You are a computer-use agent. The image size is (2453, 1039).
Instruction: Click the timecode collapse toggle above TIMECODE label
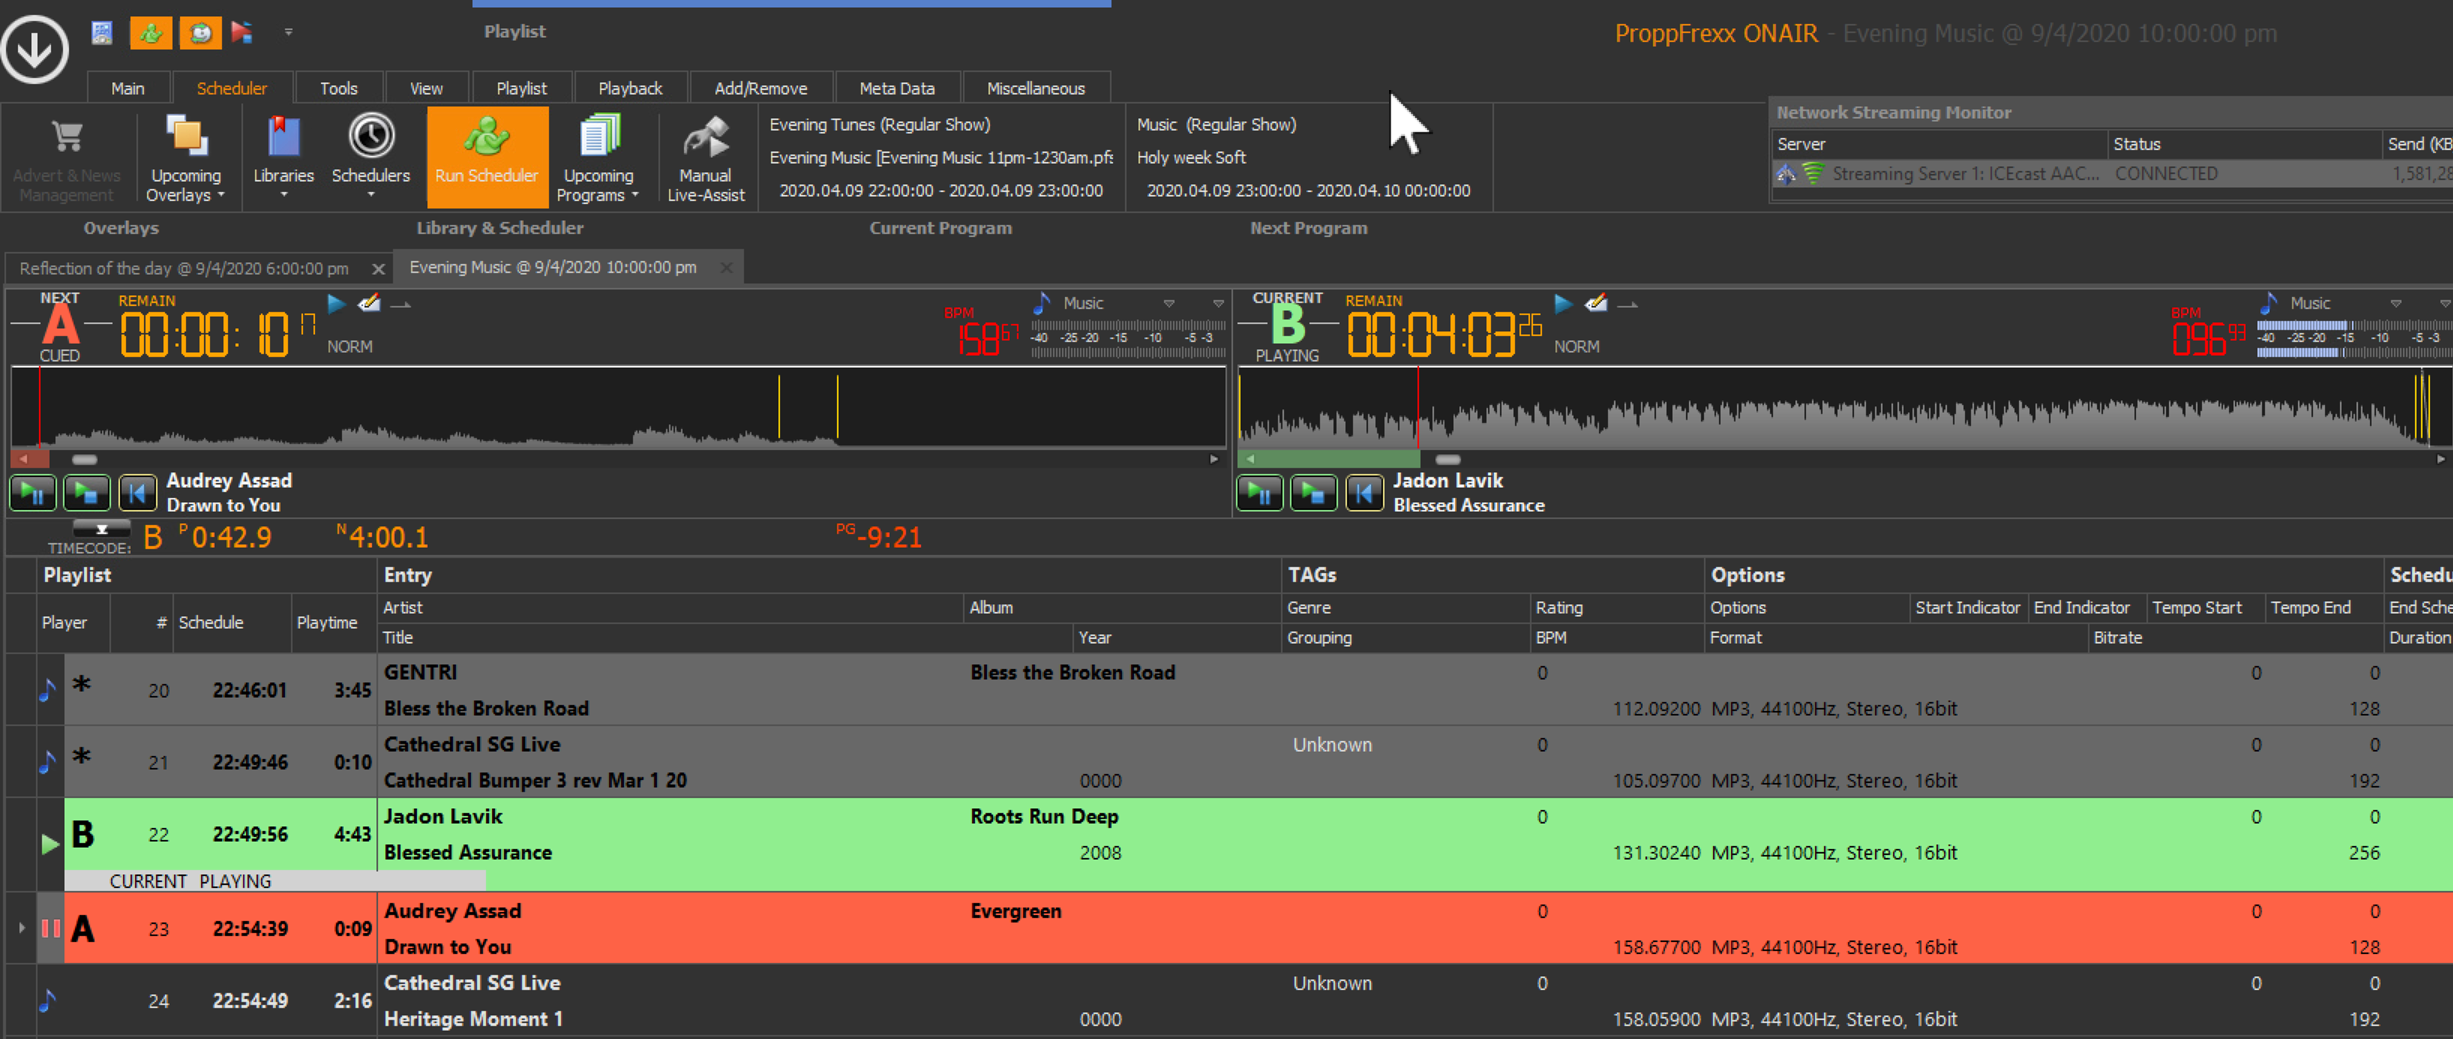[x=101, y=529]
